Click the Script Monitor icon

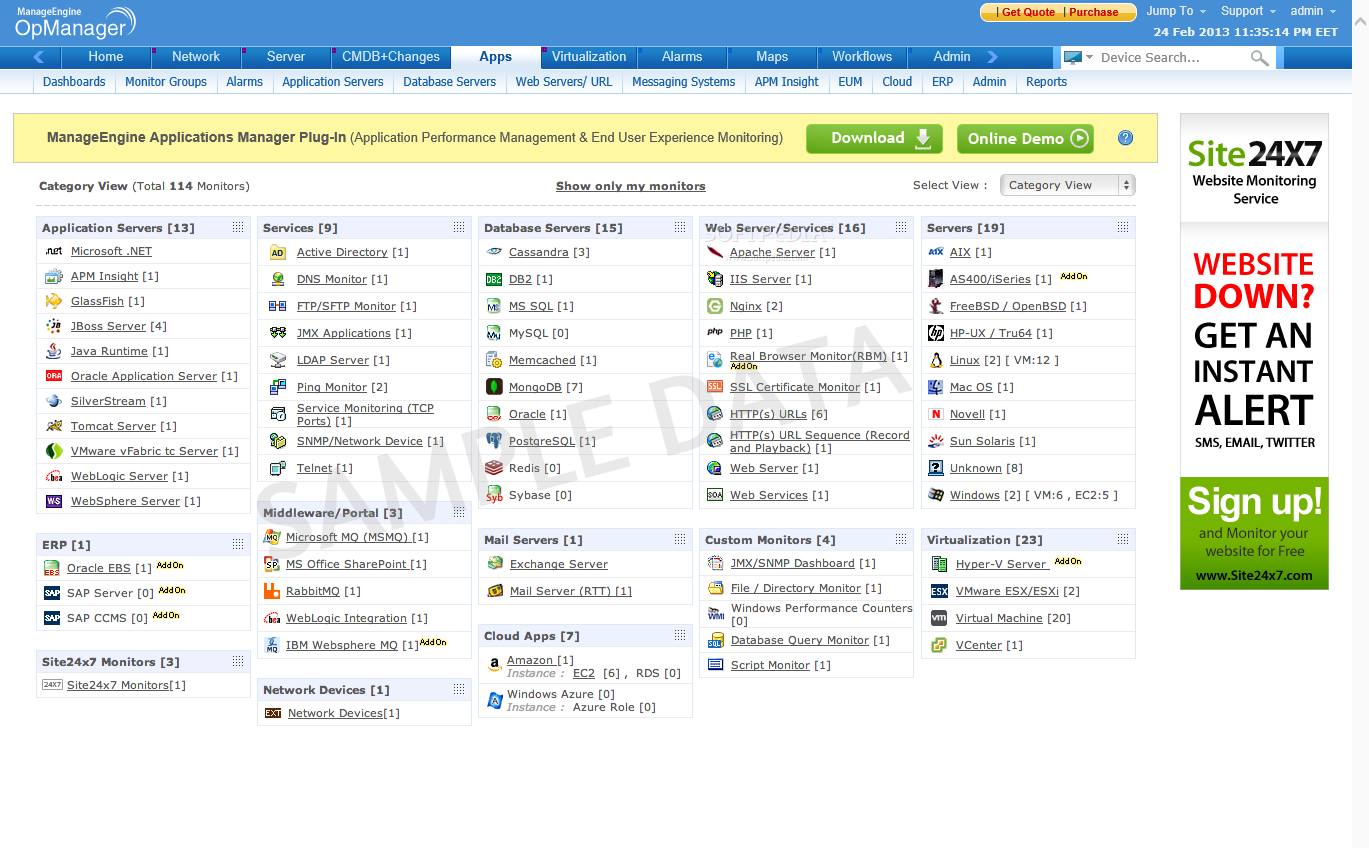(715, 665)
